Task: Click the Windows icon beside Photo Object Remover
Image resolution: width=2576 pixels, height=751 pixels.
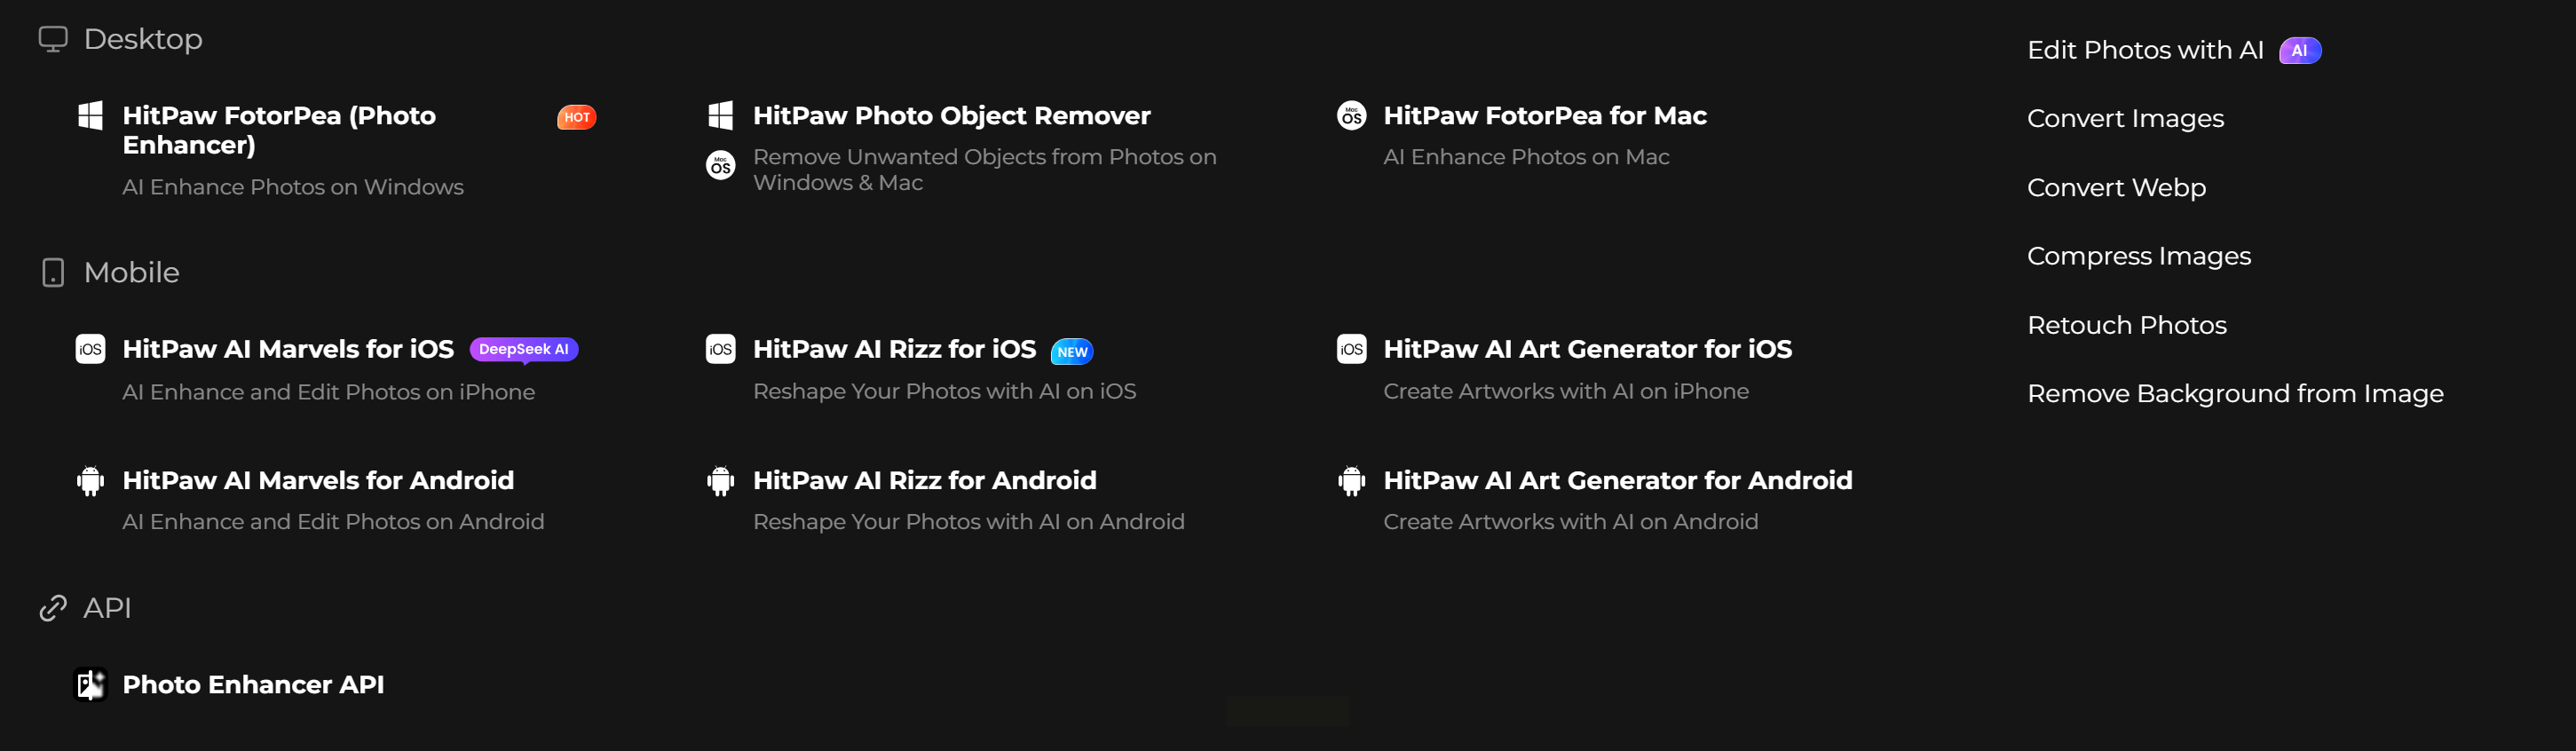Action: [x=720, y=116]
